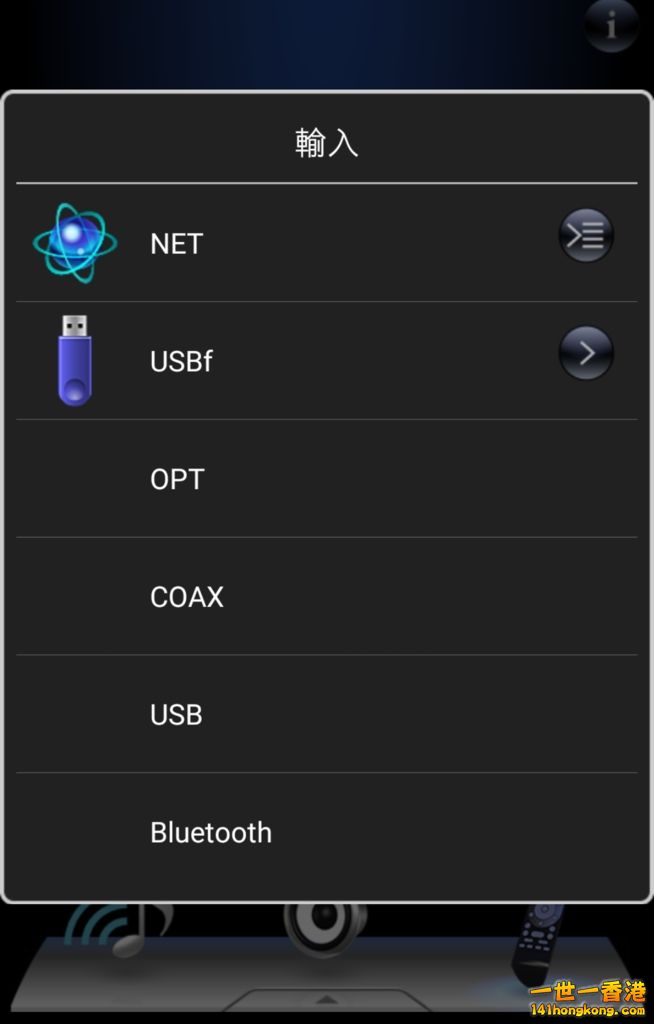Click the blue USB flash drive icon
This screenshot has height=1024, width=654.
point(75,360)
